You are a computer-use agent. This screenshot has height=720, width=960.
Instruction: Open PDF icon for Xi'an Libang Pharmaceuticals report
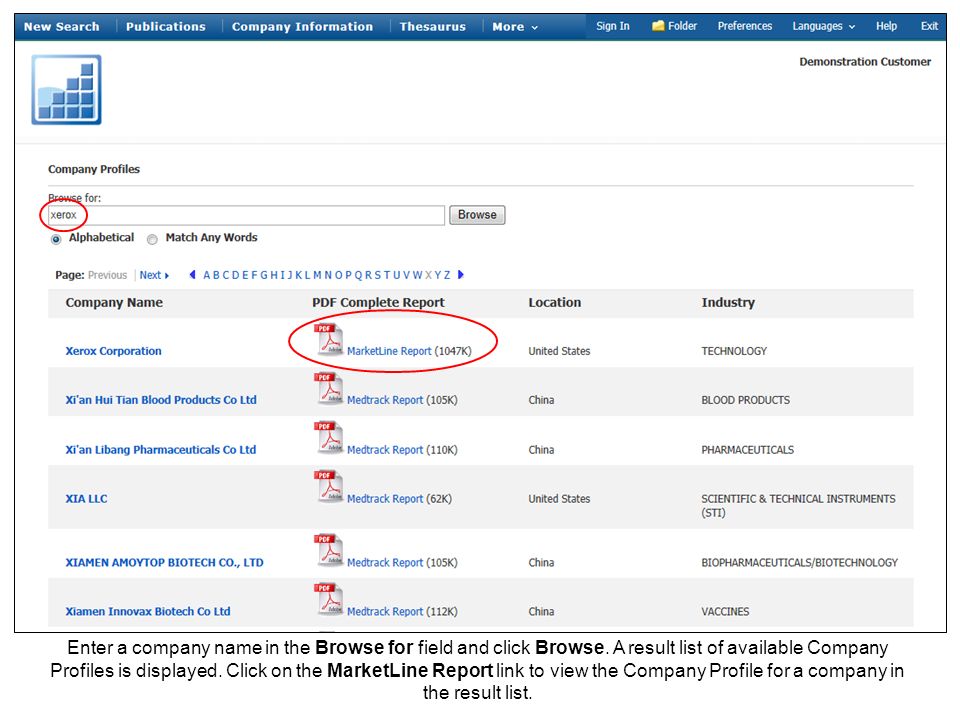[329, 438]
